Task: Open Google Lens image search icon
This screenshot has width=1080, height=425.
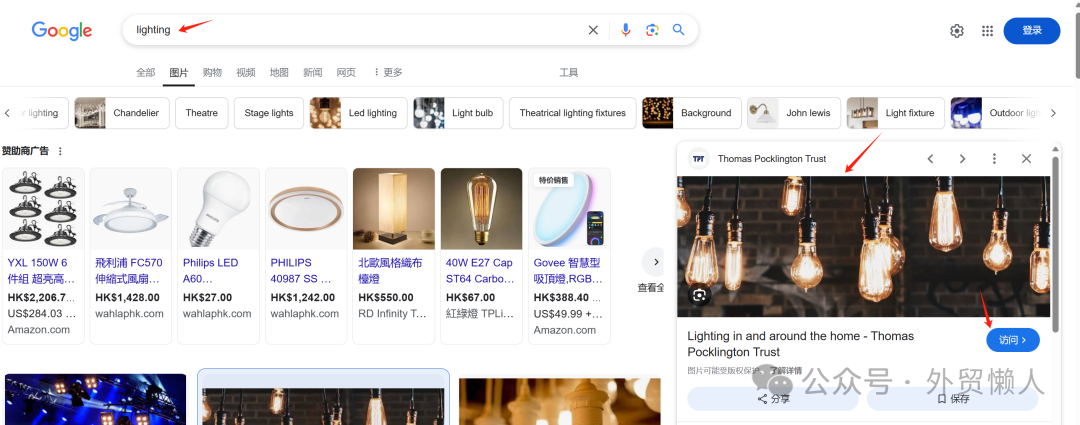Action: pos(652,30)
